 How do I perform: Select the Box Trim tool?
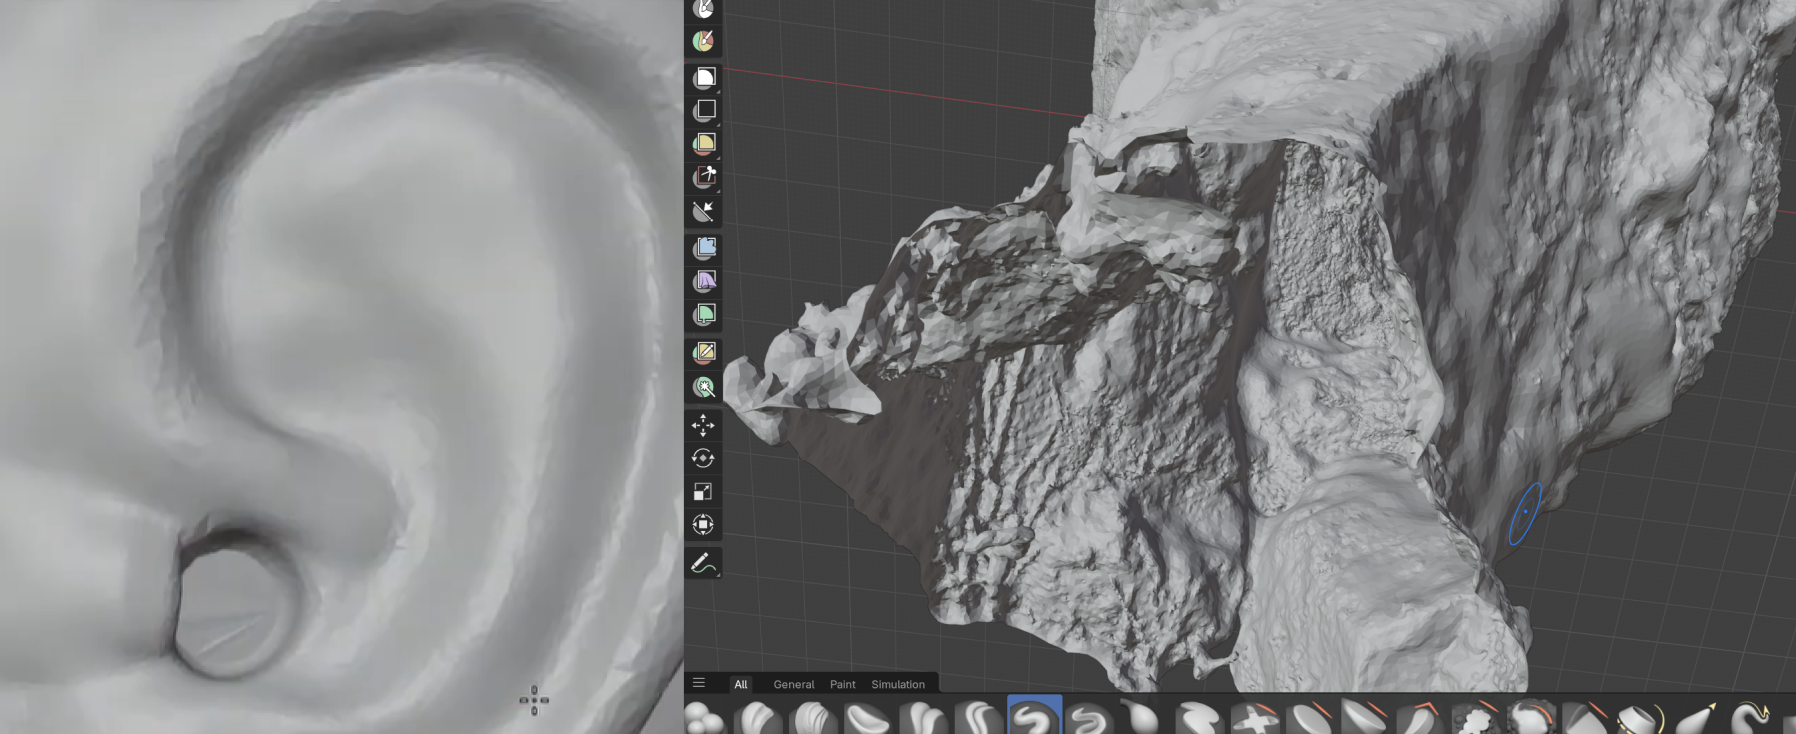[704, 177]
